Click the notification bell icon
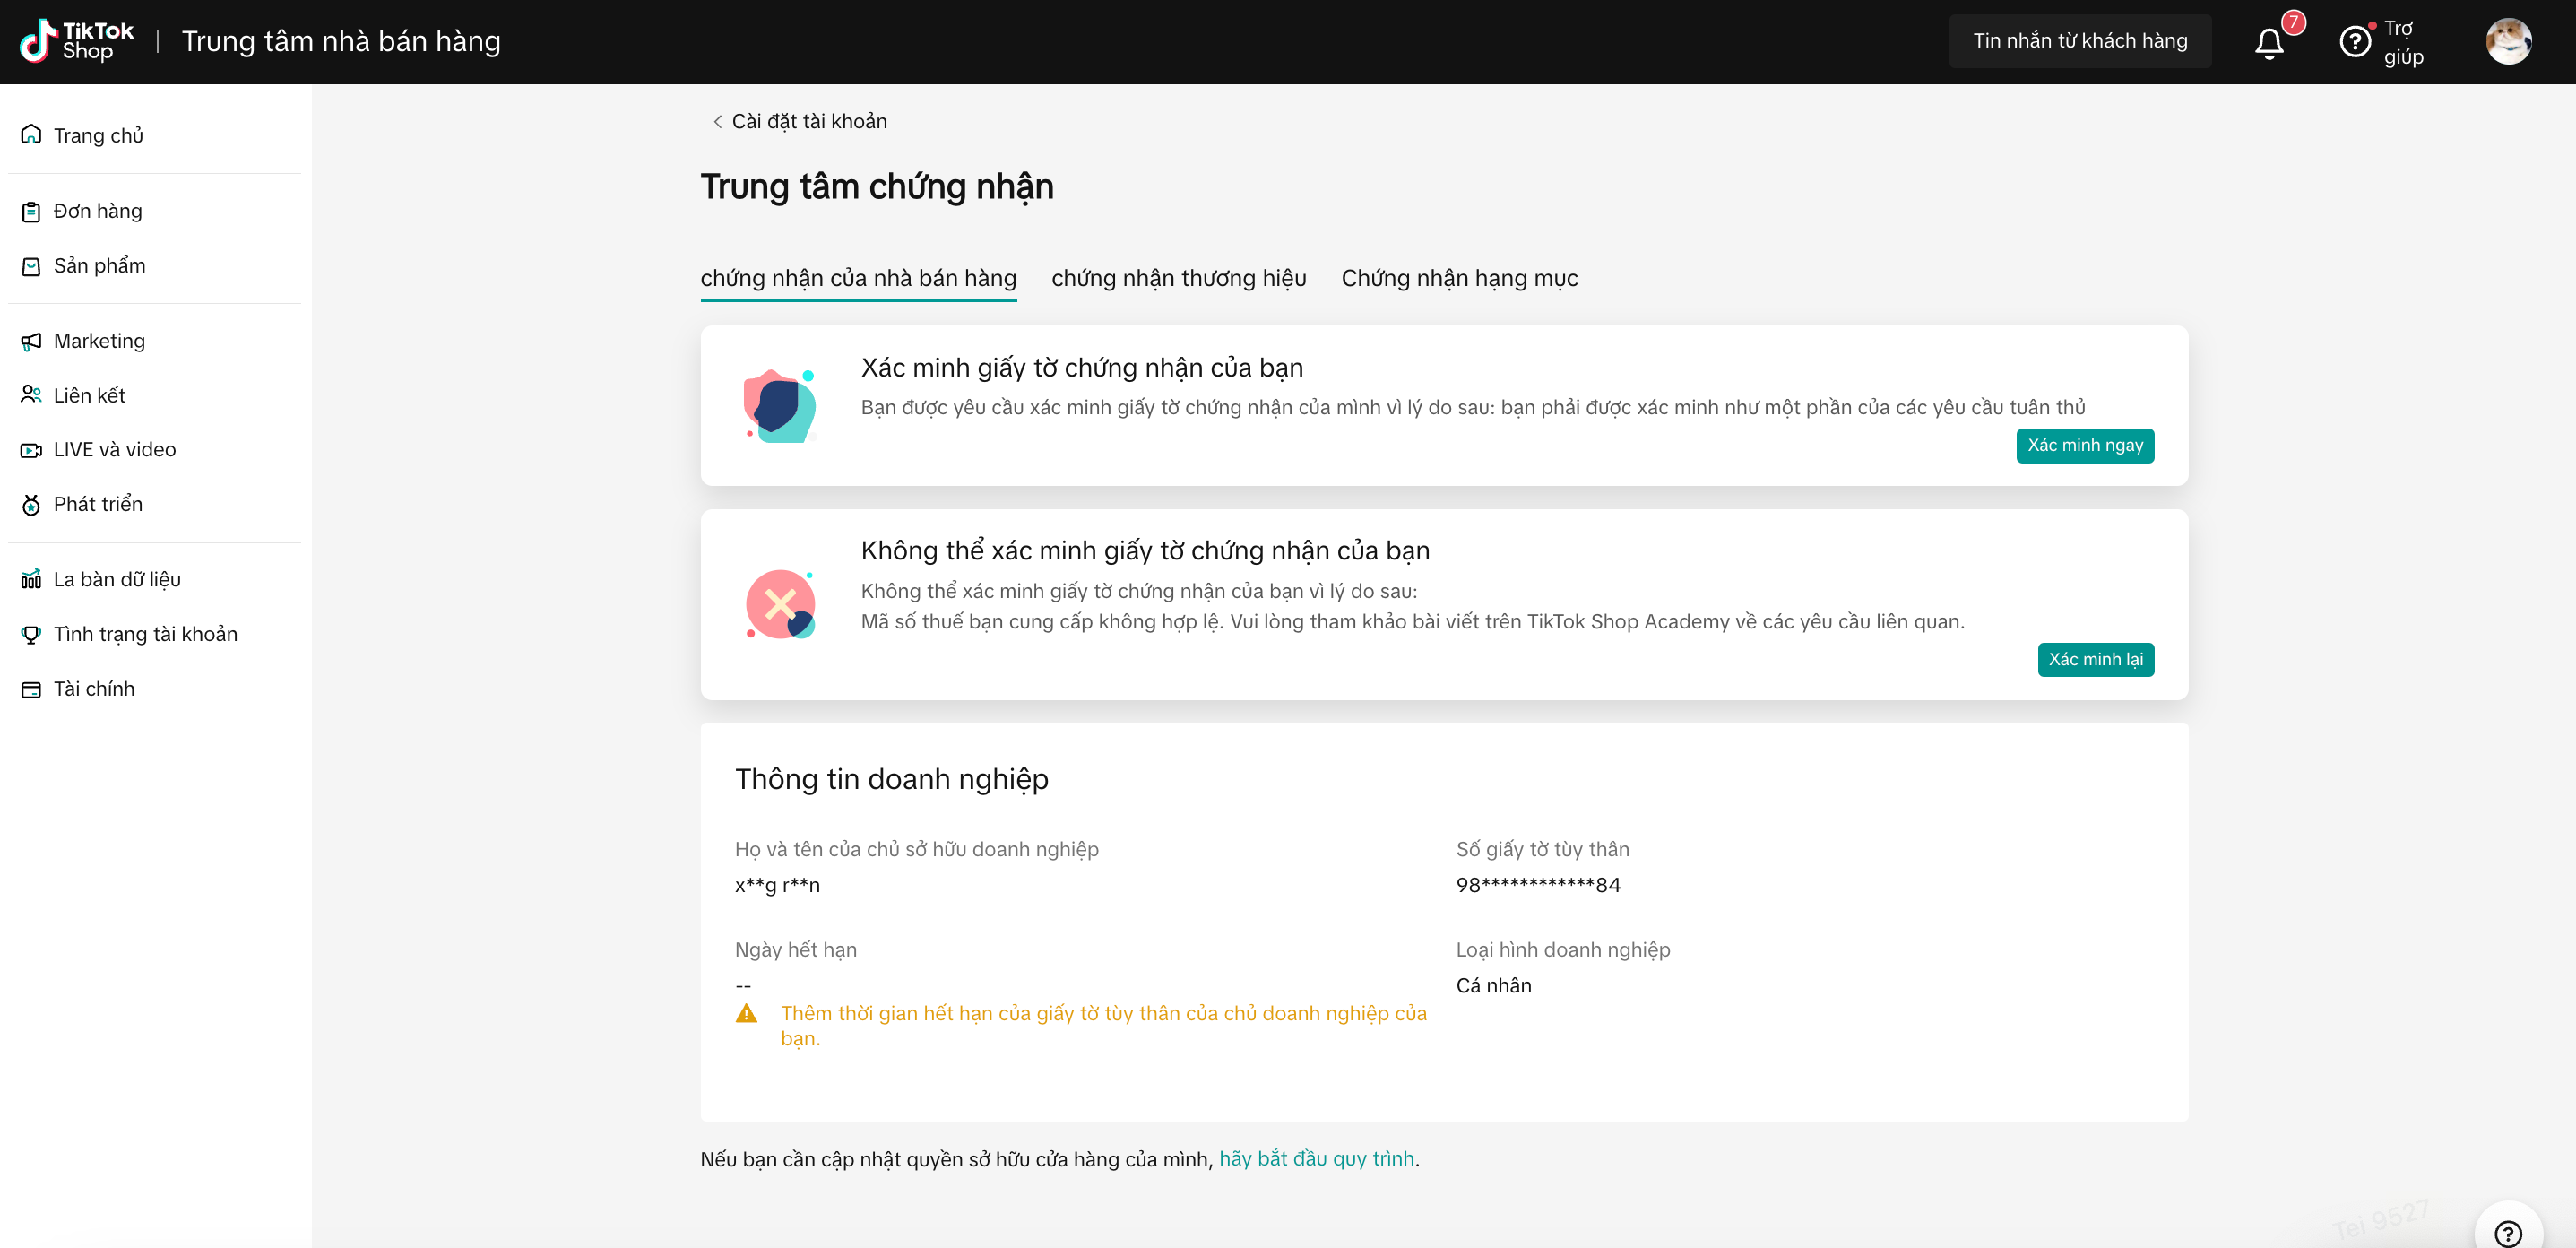 [2269, 43]
